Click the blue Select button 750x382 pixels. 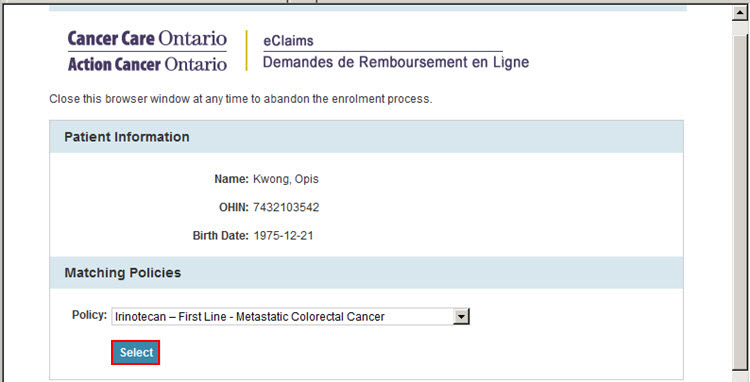point(135,353)
